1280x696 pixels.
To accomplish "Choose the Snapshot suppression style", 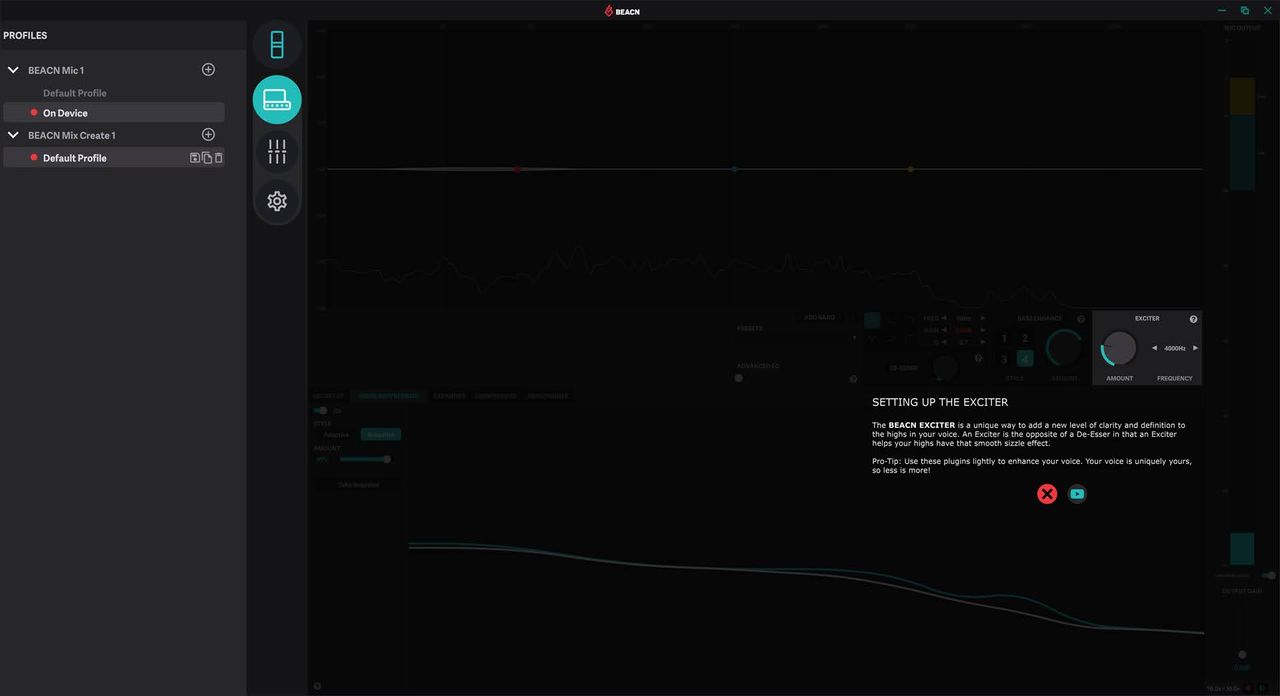I will point(380,435).
